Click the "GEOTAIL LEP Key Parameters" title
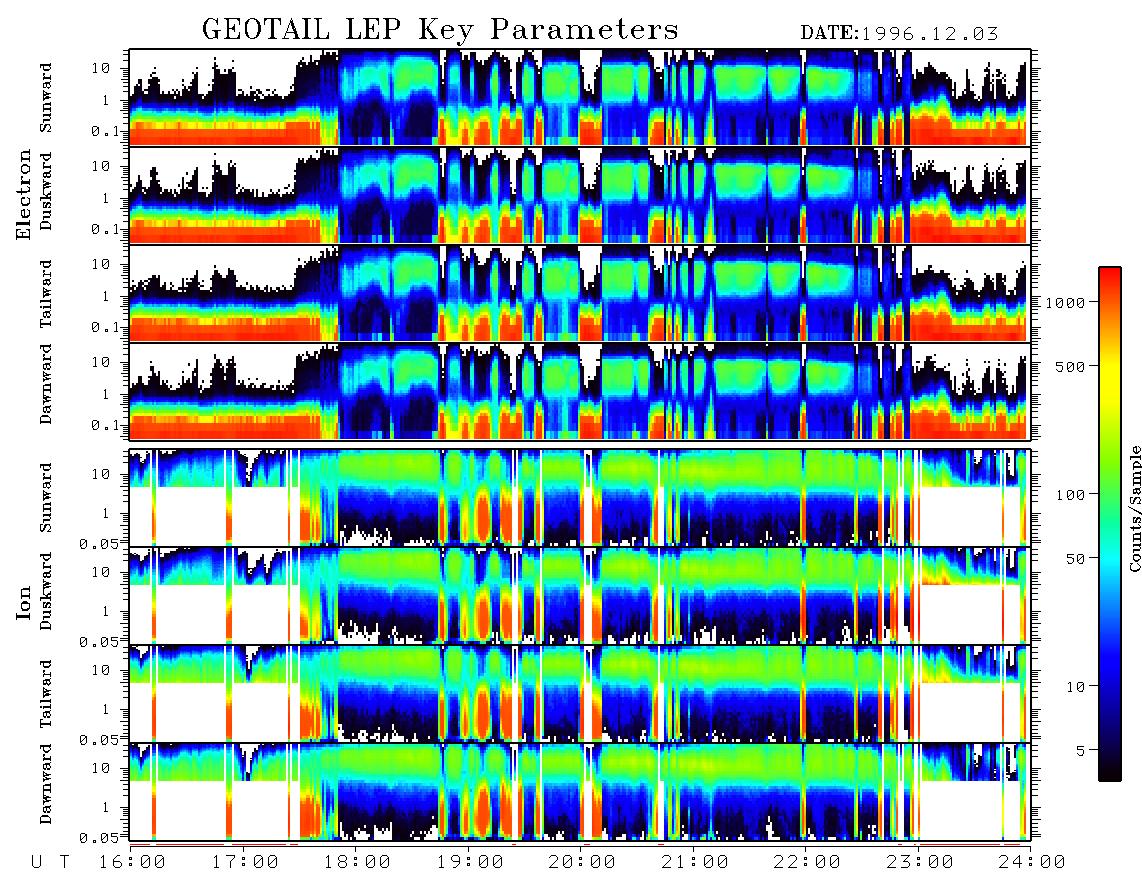The height and width of the screenshot is (880, 1142). 440,30
